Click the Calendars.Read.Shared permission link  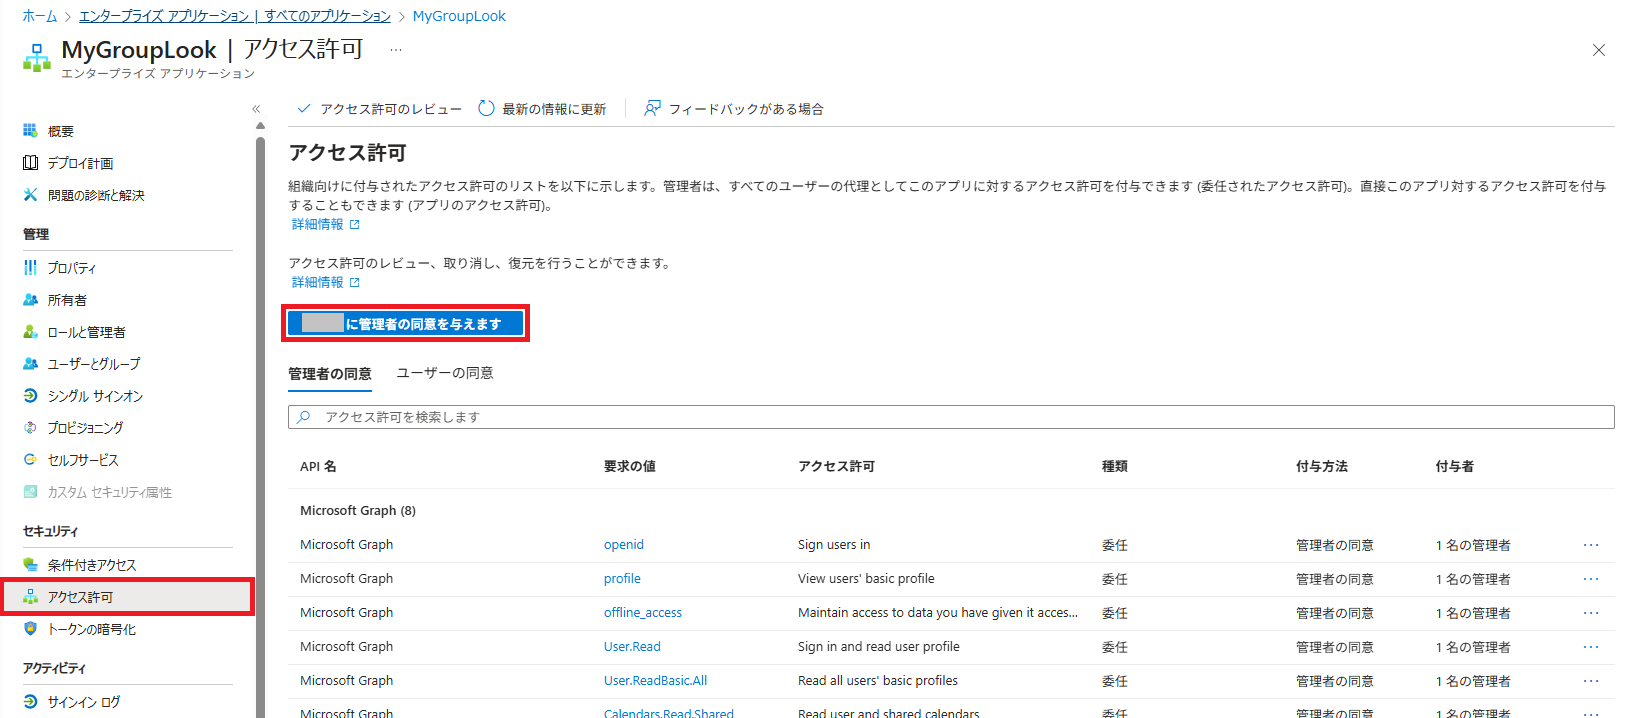pyautogui.click(x=669, y=713)
